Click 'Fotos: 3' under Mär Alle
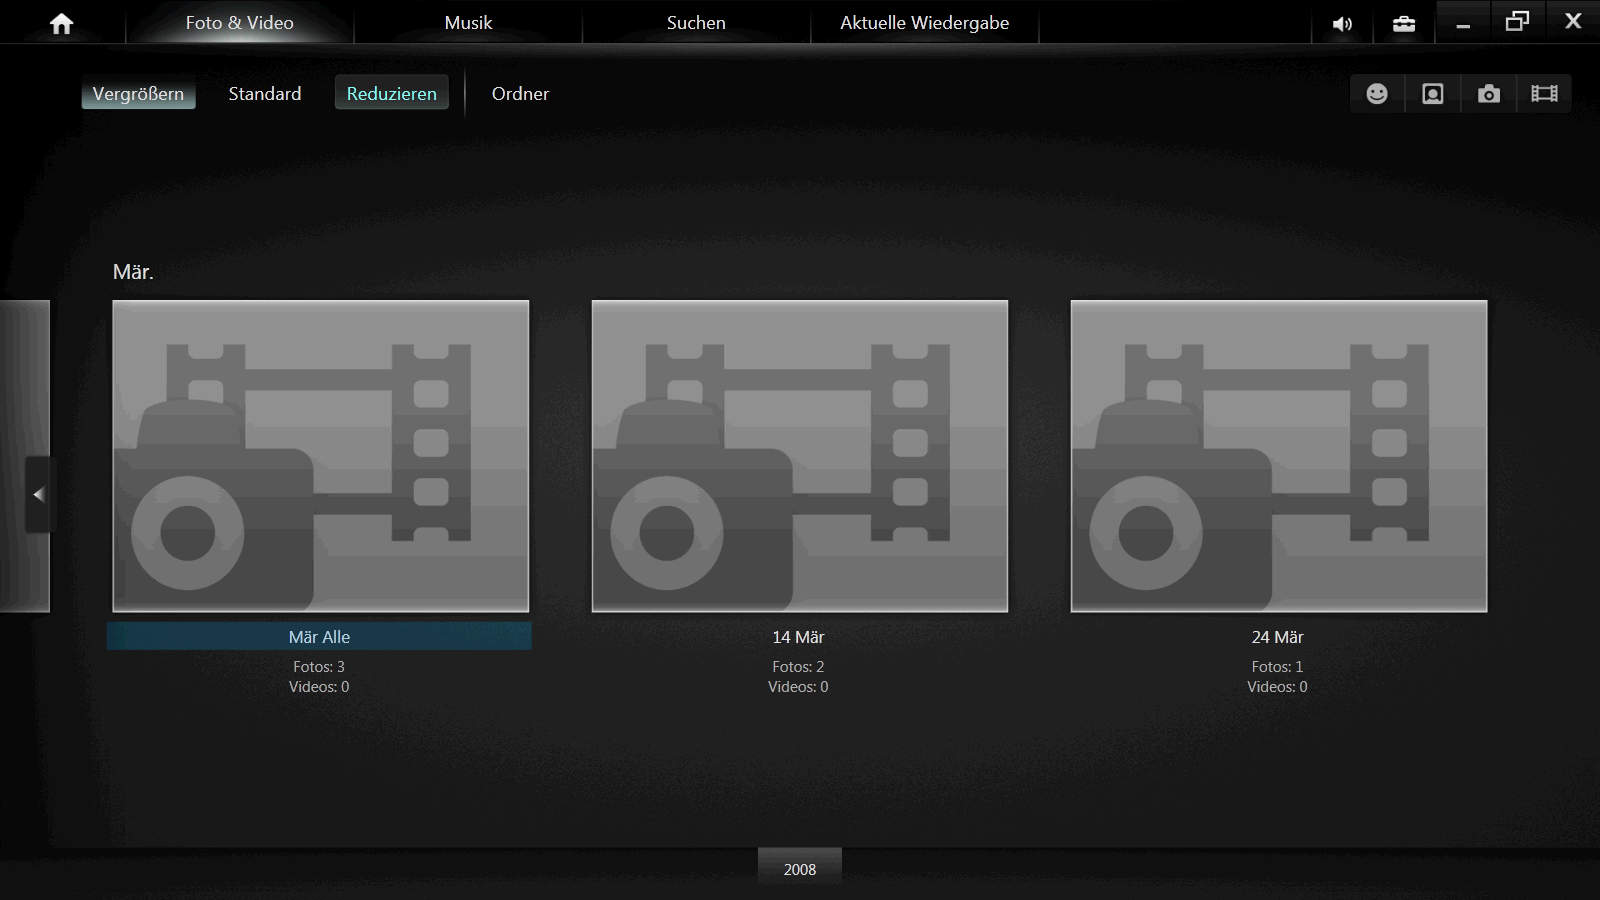Image resolution: width=1600 pixels, height=900 pixels. [319, 666]
